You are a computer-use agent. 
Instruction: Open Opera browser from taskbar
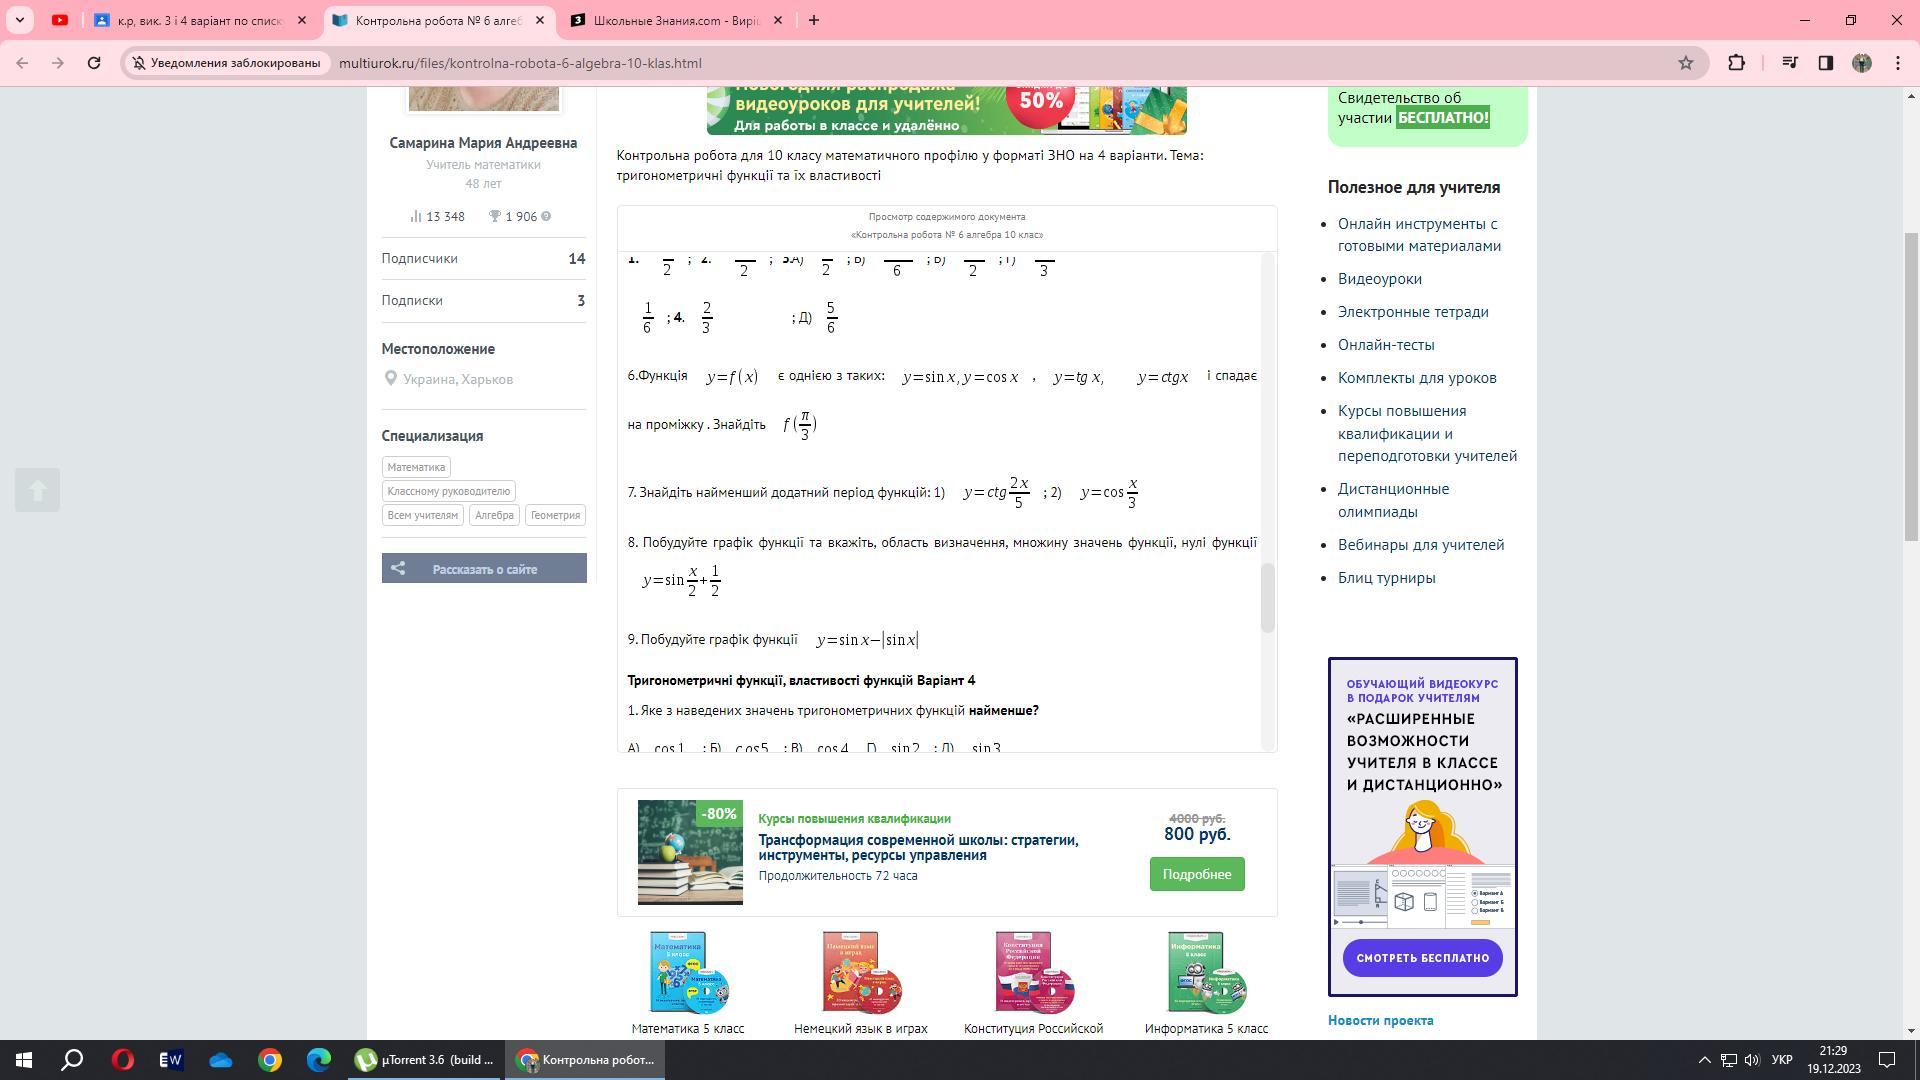point(123,1060)
